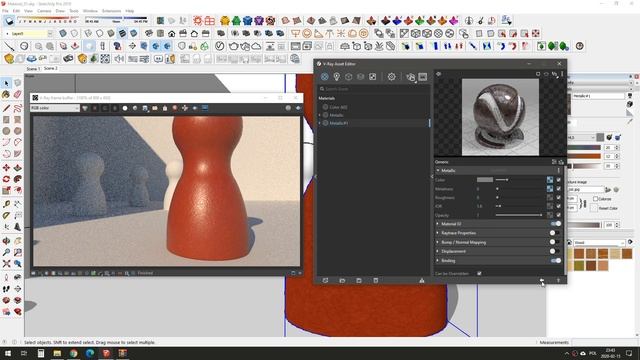Click the purge unused assets icon
The height and width of the screenshot is (360, 640).
click(x=422, y=280)
